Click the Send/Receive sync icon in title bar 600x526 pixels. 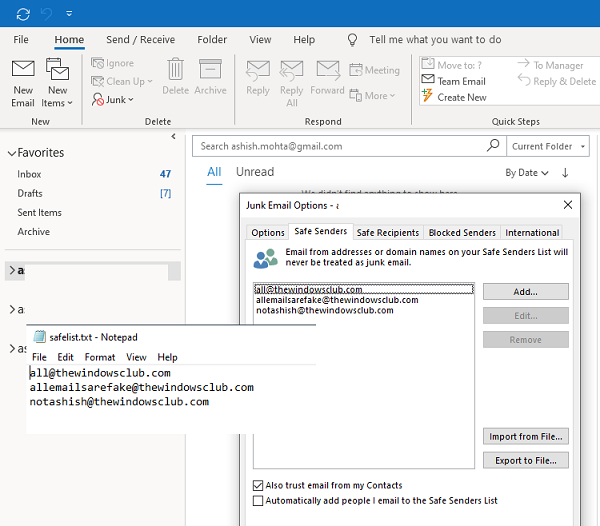(x=23, y=14)
